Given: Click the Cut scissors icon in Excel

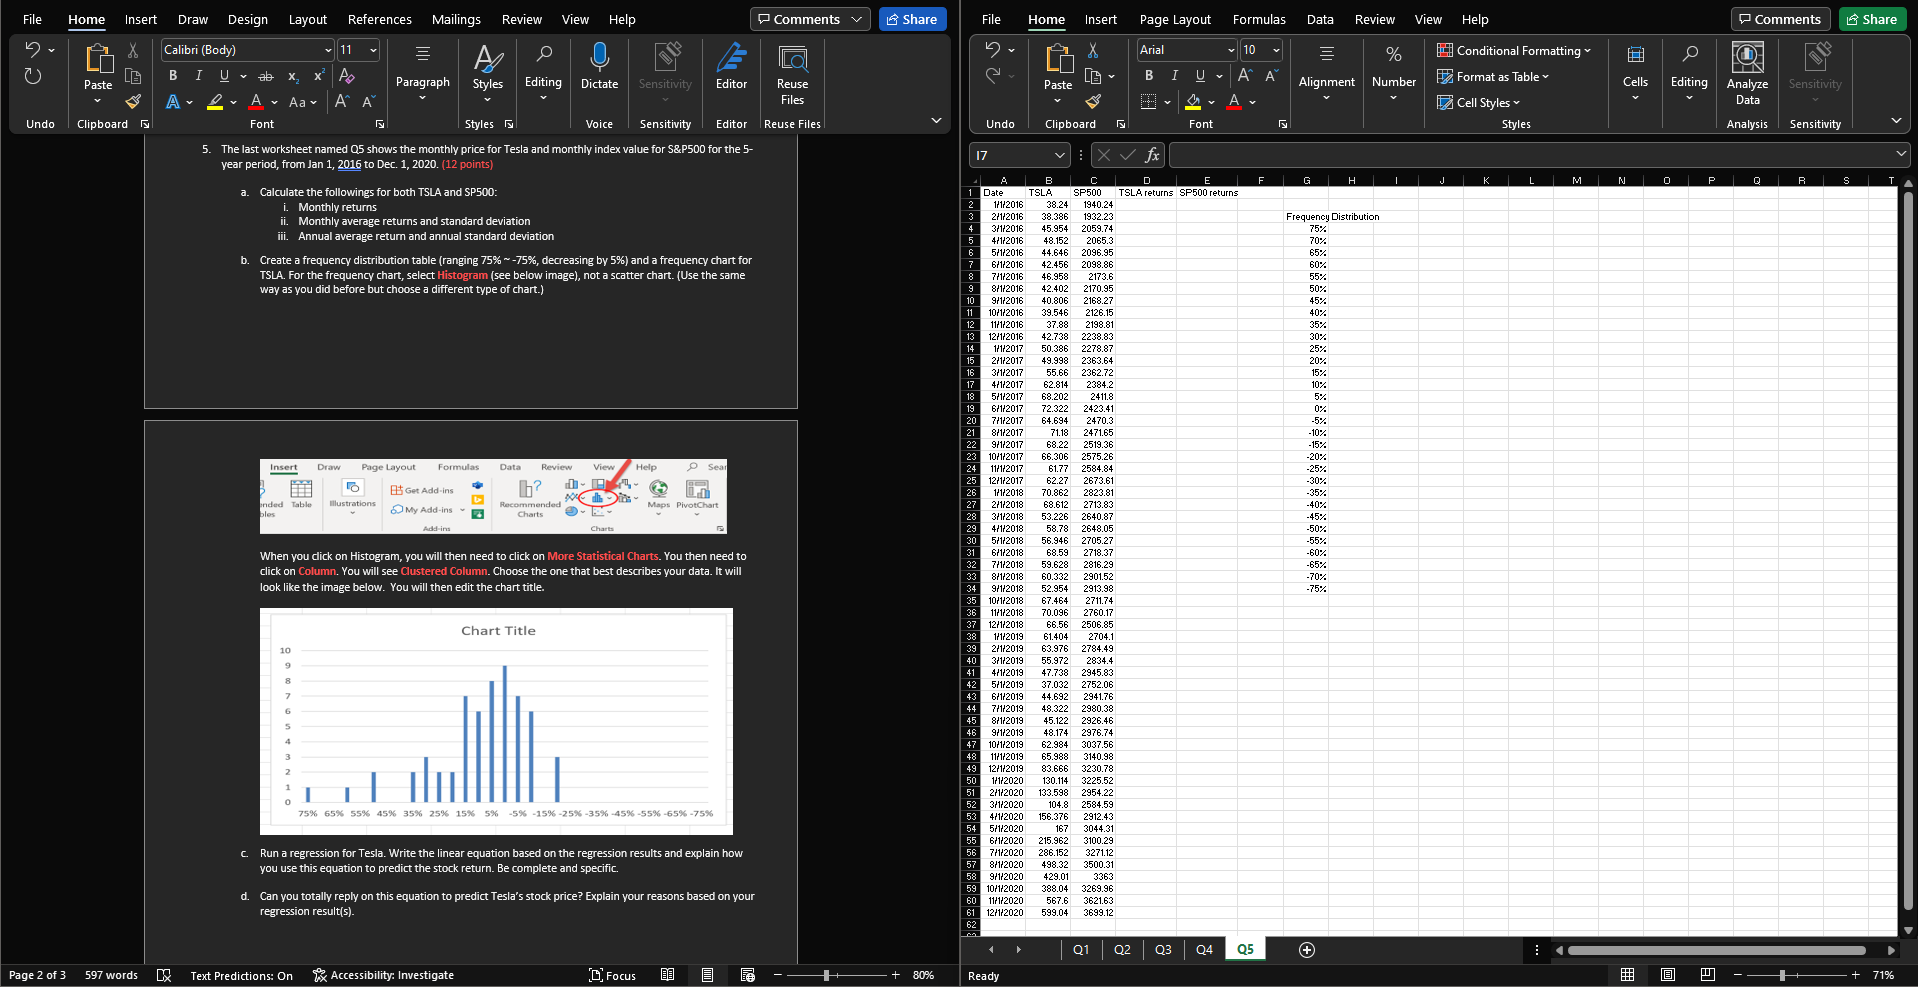Looking at the screenshot, I should [x=1093, y=50].
